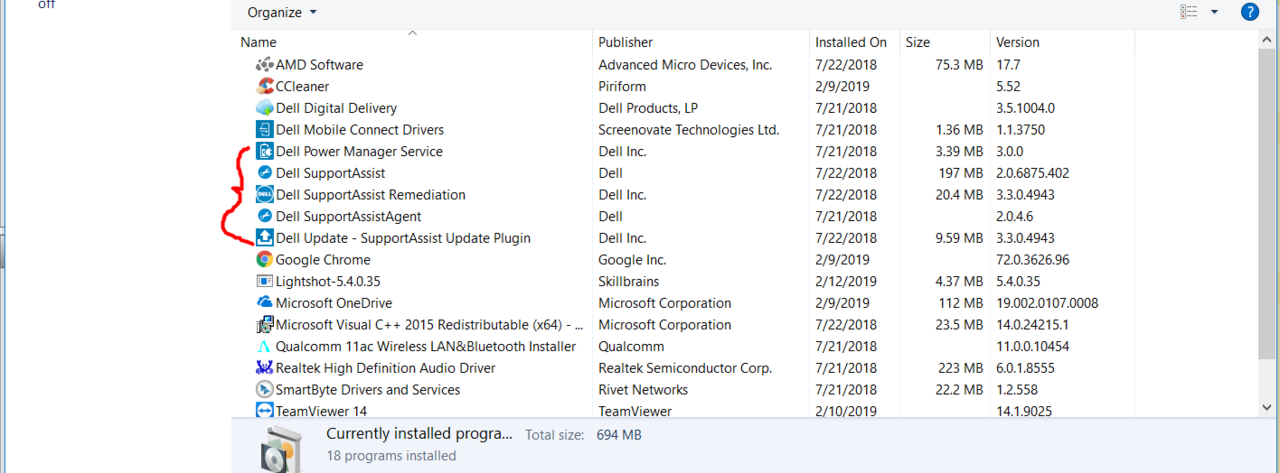Click publisher Google Inc.

click(632, 260)
